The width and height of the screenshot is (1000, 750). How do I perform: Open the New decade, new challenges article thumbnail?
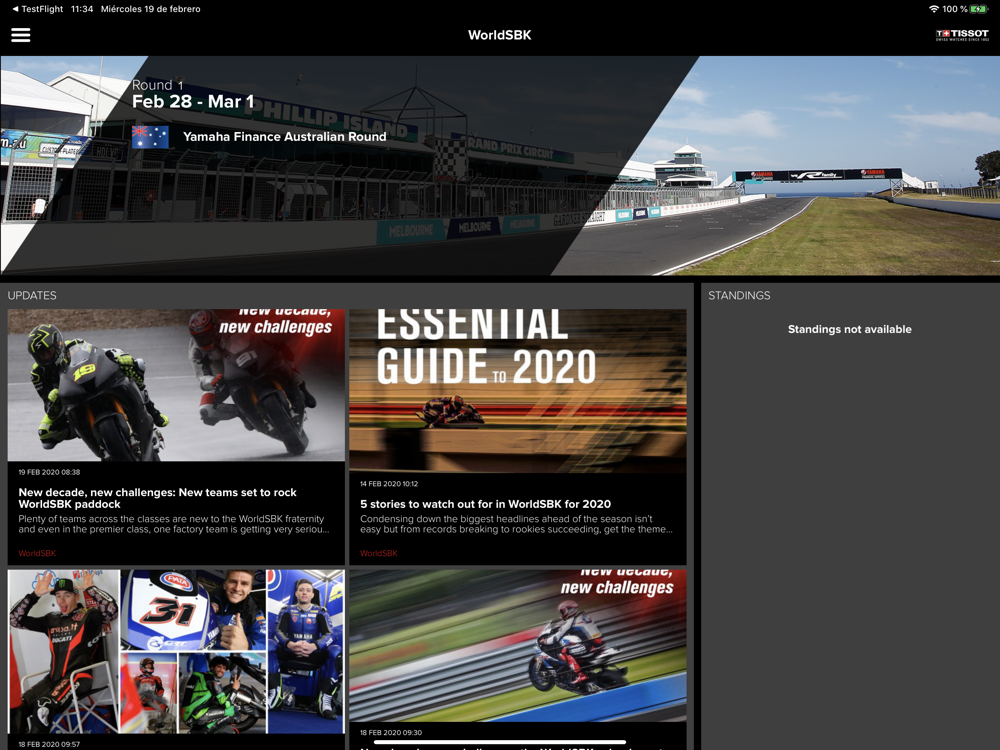click(x=176, y=385)
